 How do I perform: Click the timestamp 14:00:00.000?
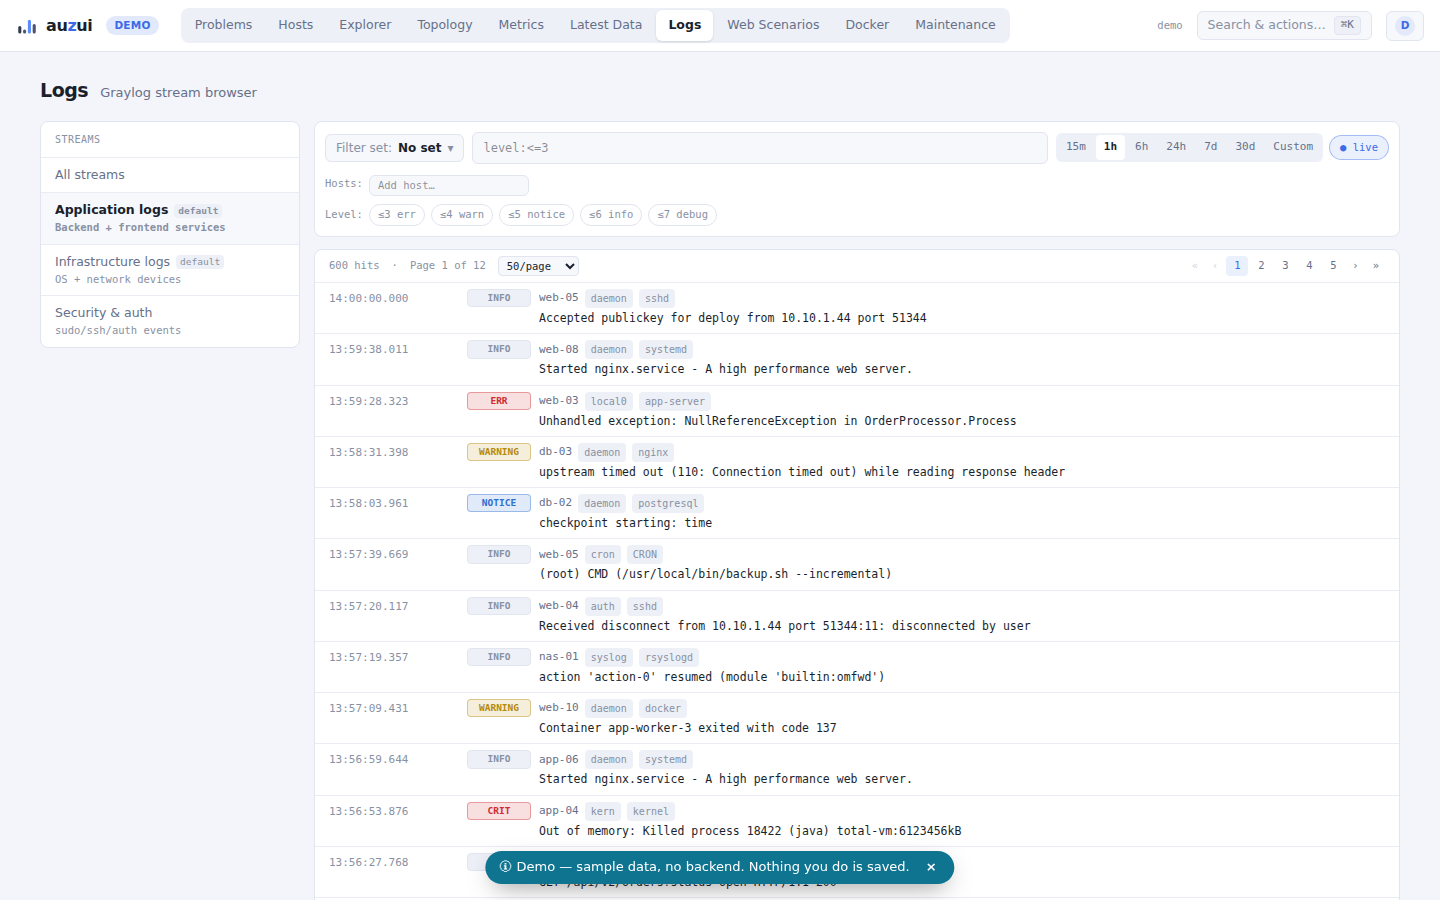pyautogui.click(x=369, y=298)
